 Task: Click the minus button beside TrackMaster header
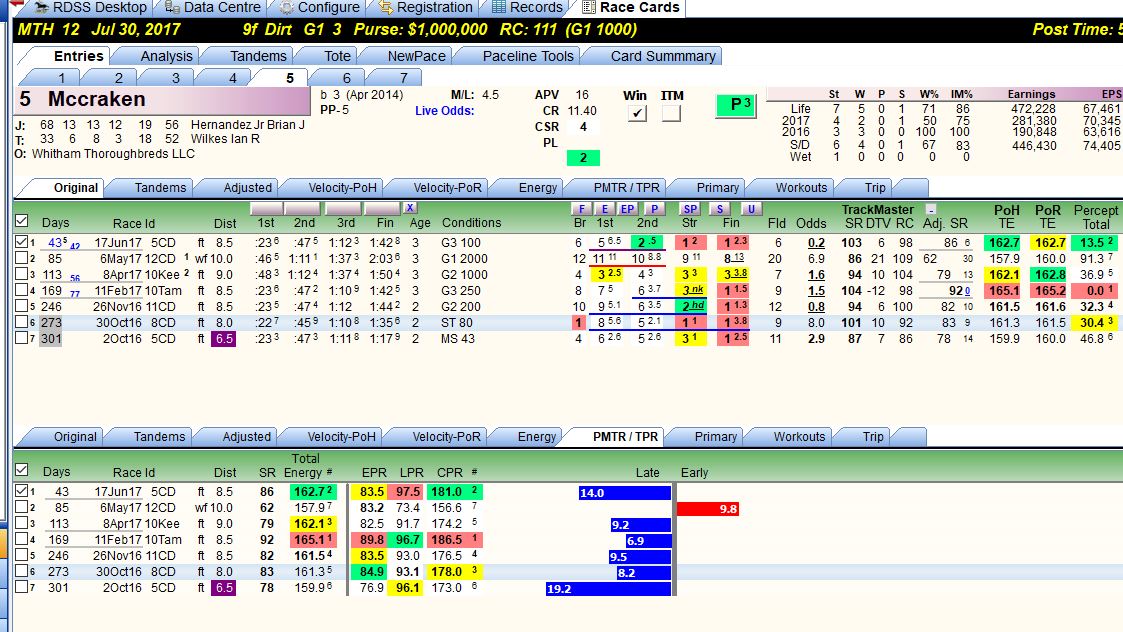pos(930,209)
